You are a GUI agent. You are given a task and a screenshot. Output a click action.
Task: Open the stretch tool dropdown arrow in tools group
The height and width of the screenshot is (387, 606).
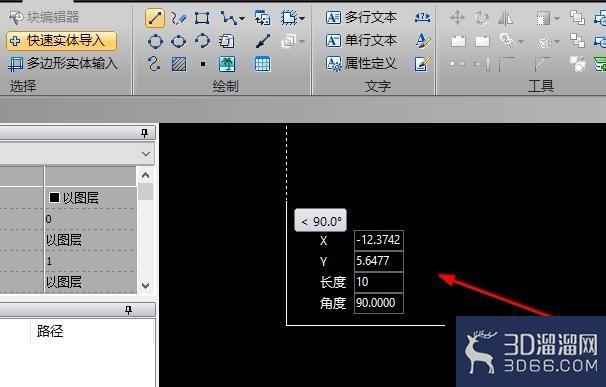[x=557, y=18]
